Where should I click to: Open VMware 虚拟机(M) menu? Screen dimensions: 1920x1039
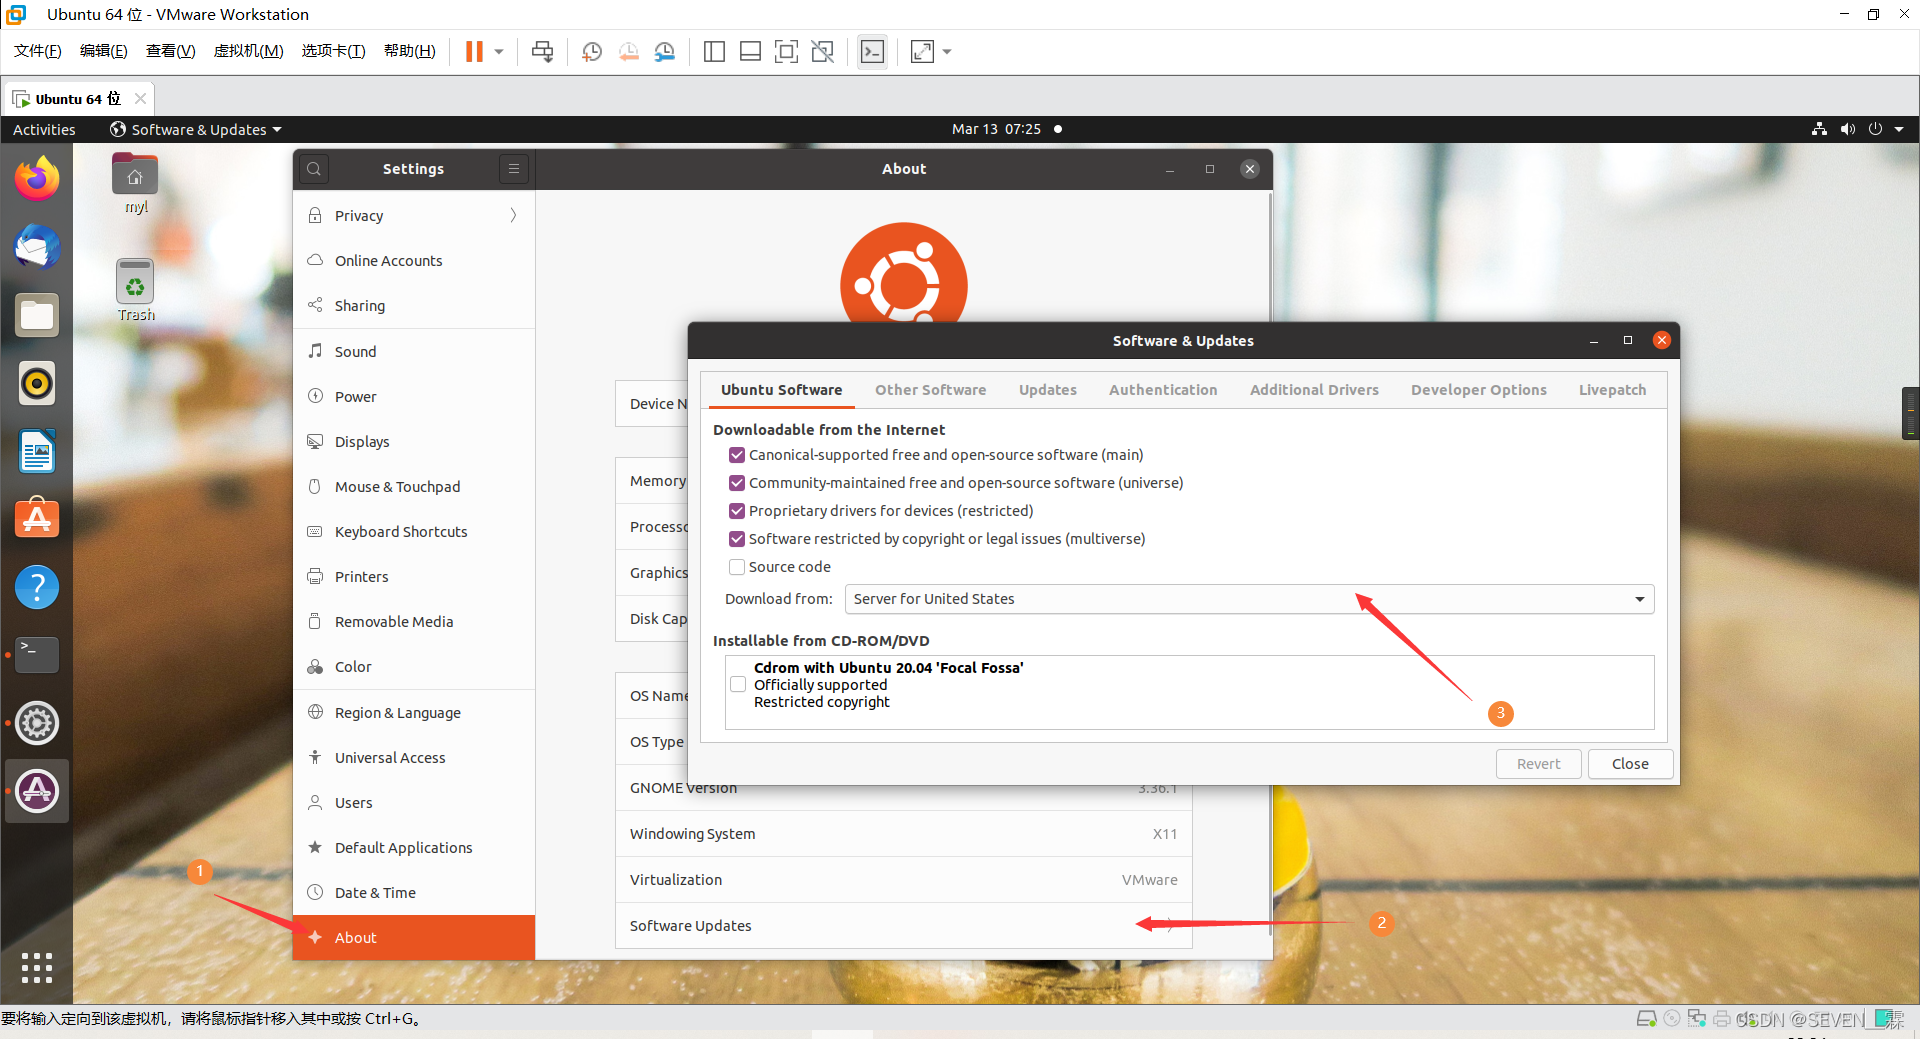pos(248,51)
